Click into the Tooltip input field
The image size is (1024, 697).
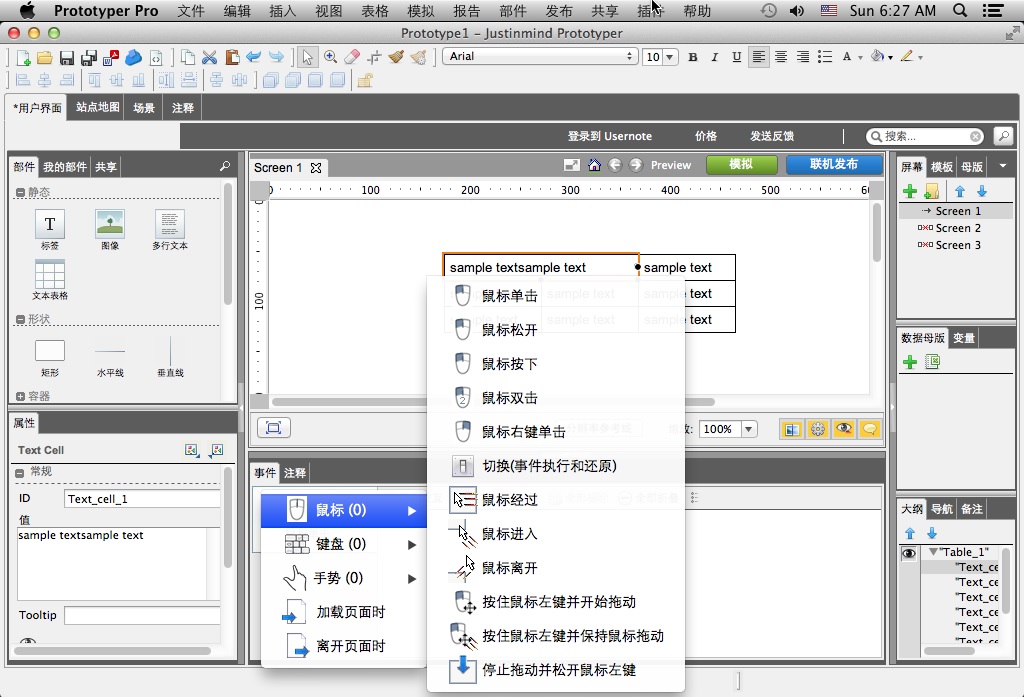point(142,615)
